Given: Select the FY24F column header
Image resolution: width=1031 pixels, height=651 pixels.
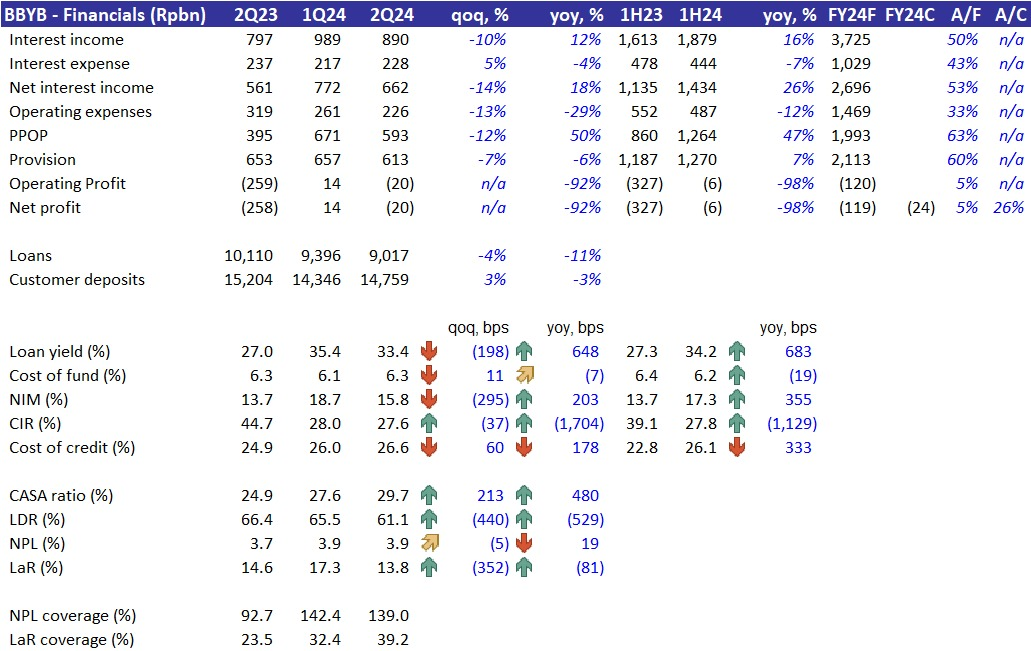Looking at the screenshot, I should [854, 14].
